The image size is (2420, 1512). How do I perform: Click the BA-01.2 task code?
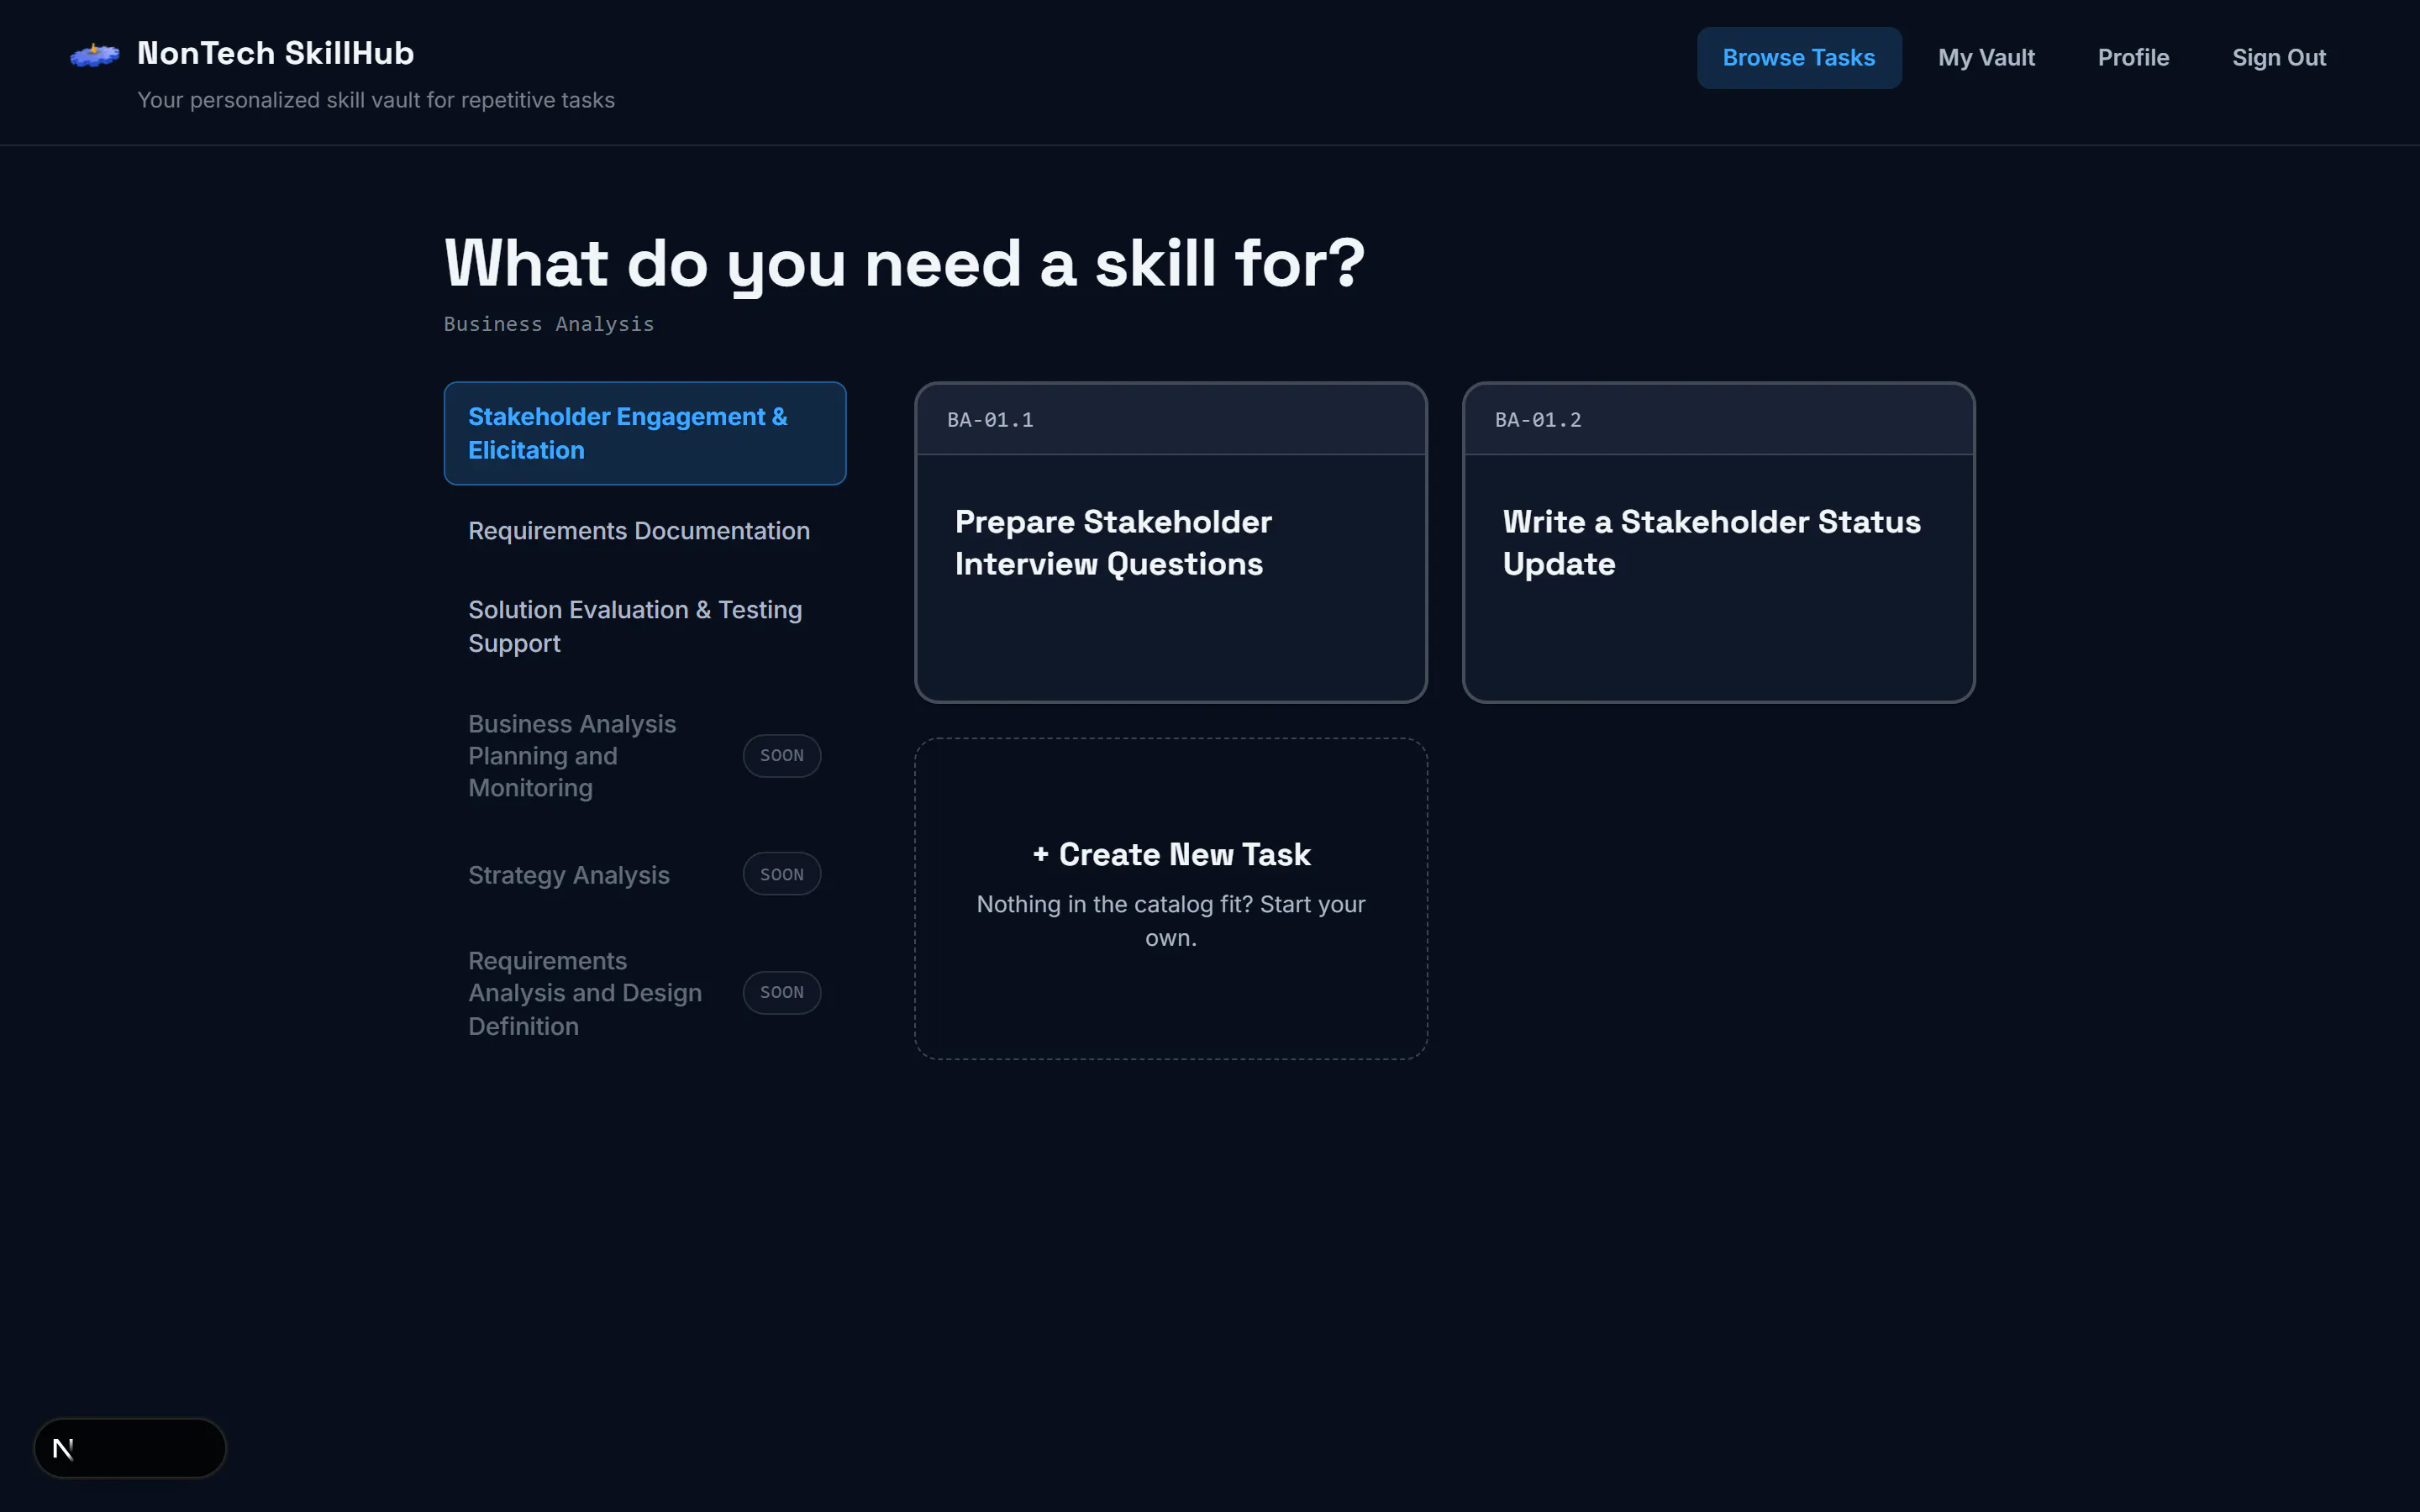(1538, 420)
